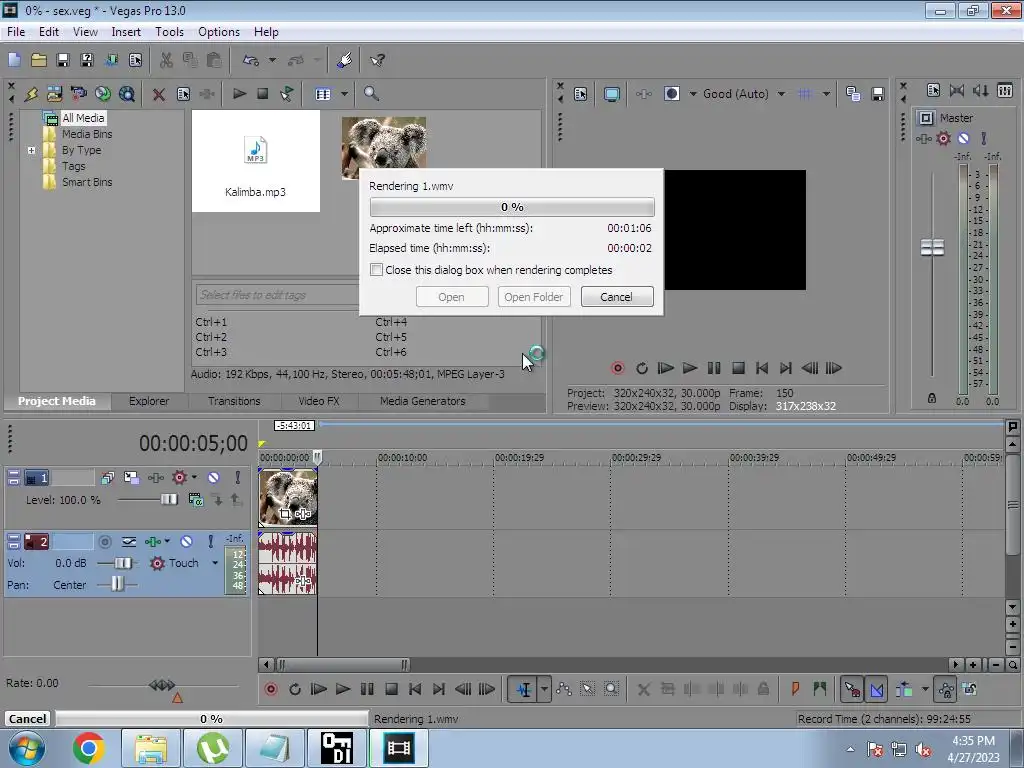Click the Master FX gear icon
The image size is (1024, 768).
coord(944,138)
